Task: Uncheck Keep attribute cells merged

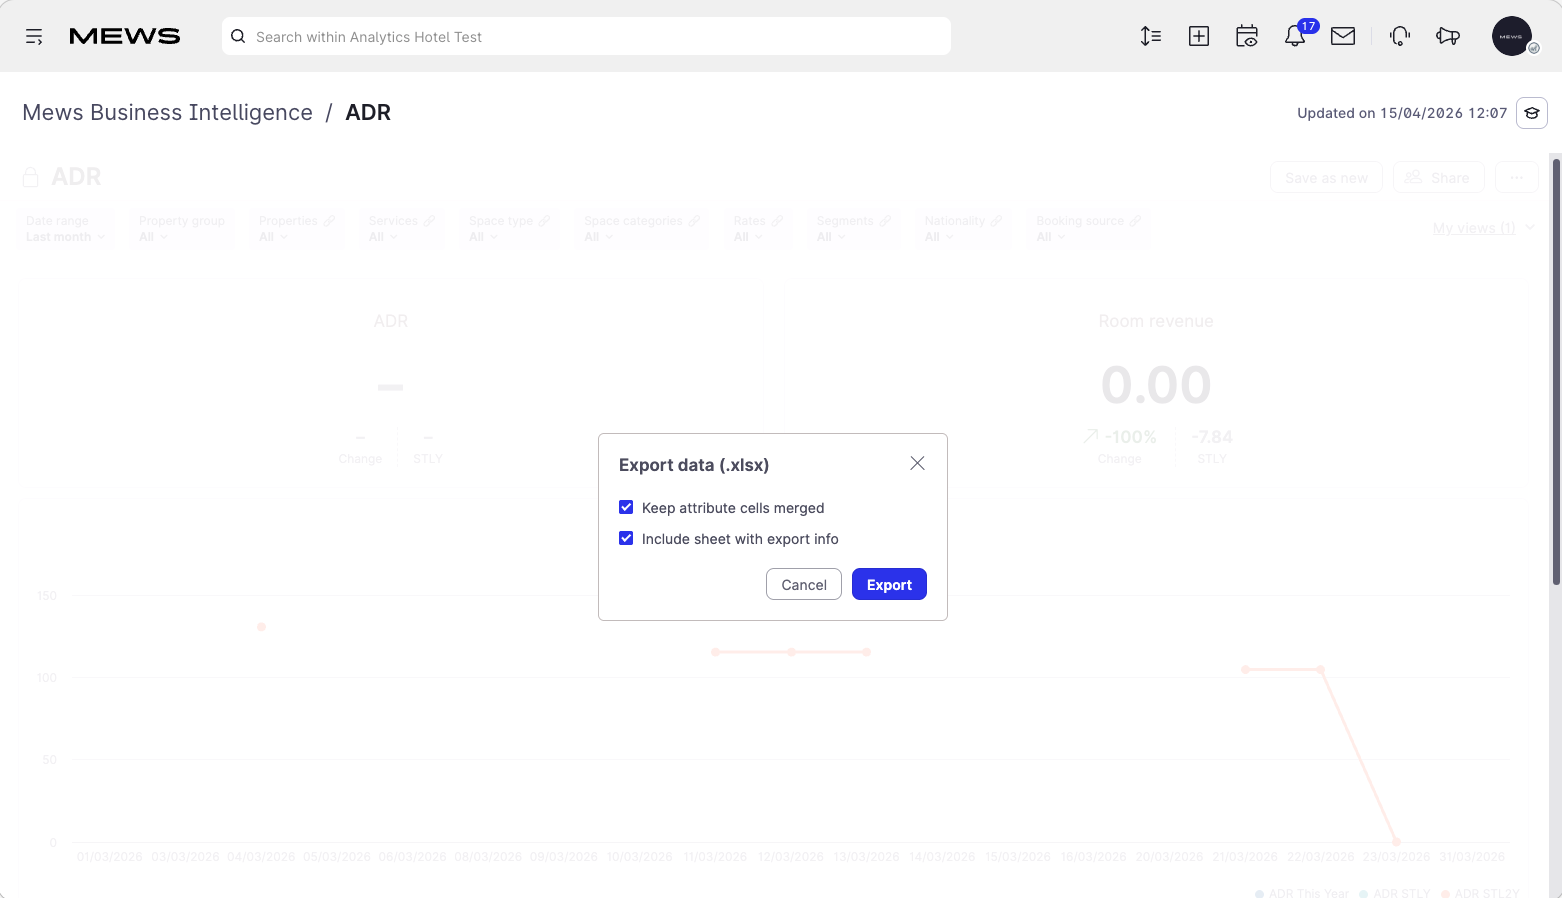Action: [626, 507]
